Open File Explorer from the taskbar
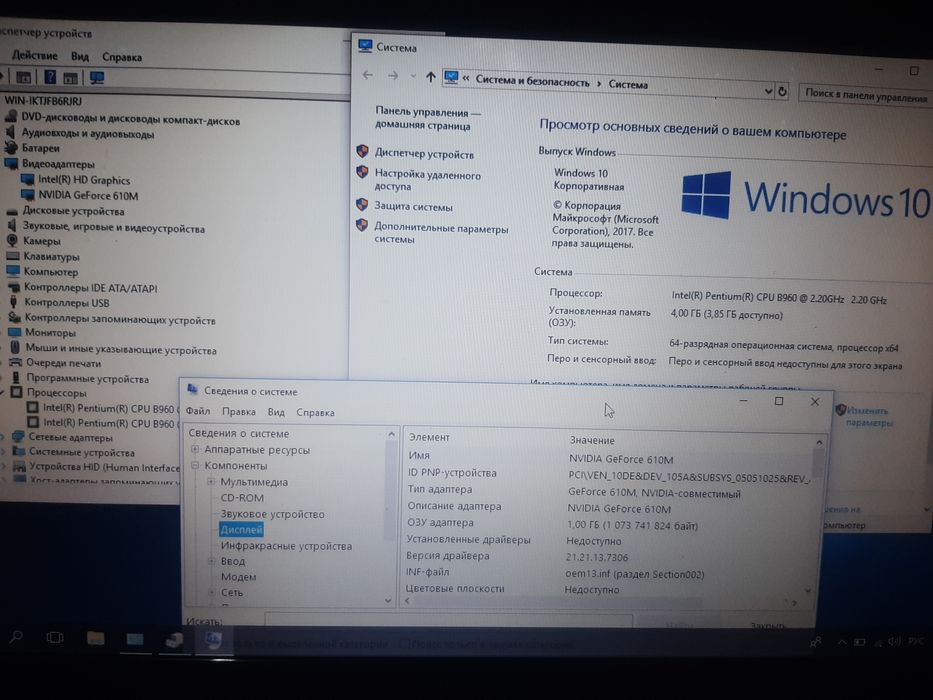Viewport: 933px width, 700px height. point(95,639)
